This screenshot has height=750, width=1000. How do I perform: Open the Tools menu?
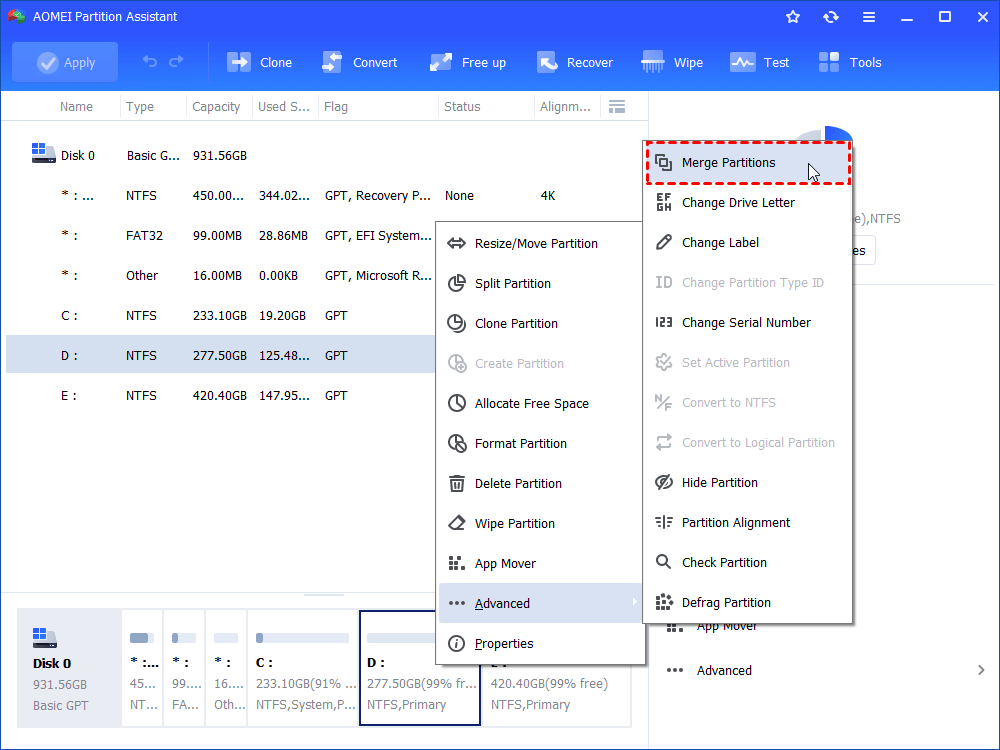click(849, 62)
